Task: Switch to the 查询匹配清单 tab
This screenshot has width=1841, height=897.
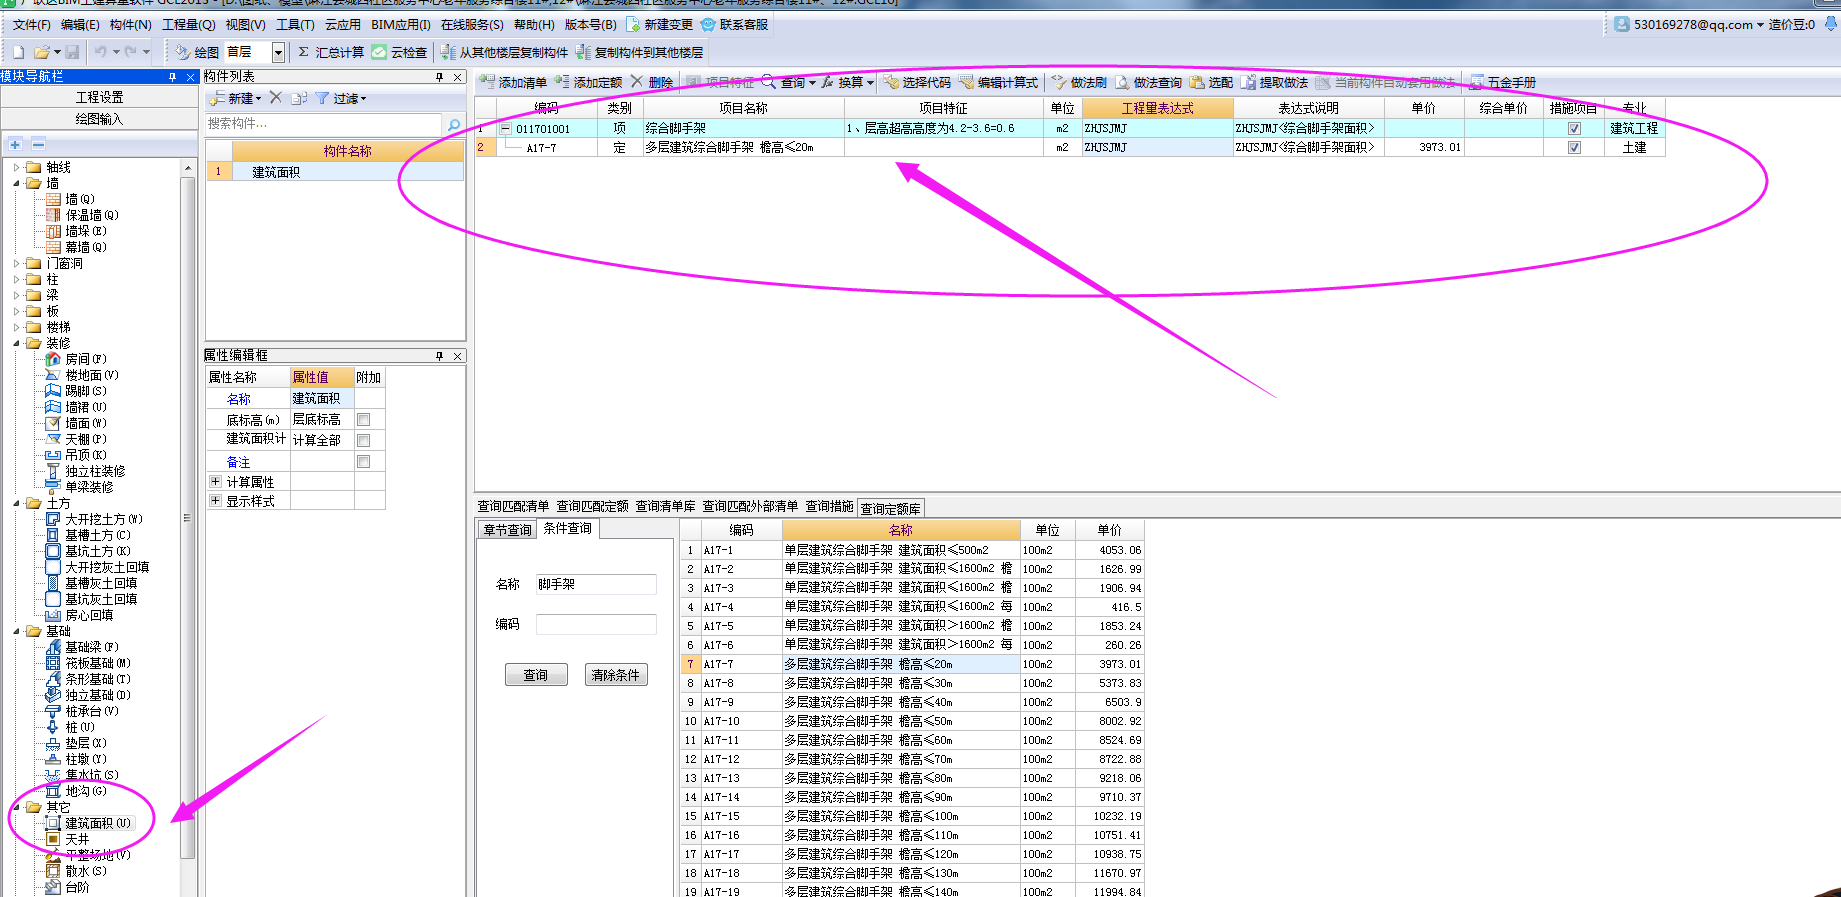Action: 513,506
